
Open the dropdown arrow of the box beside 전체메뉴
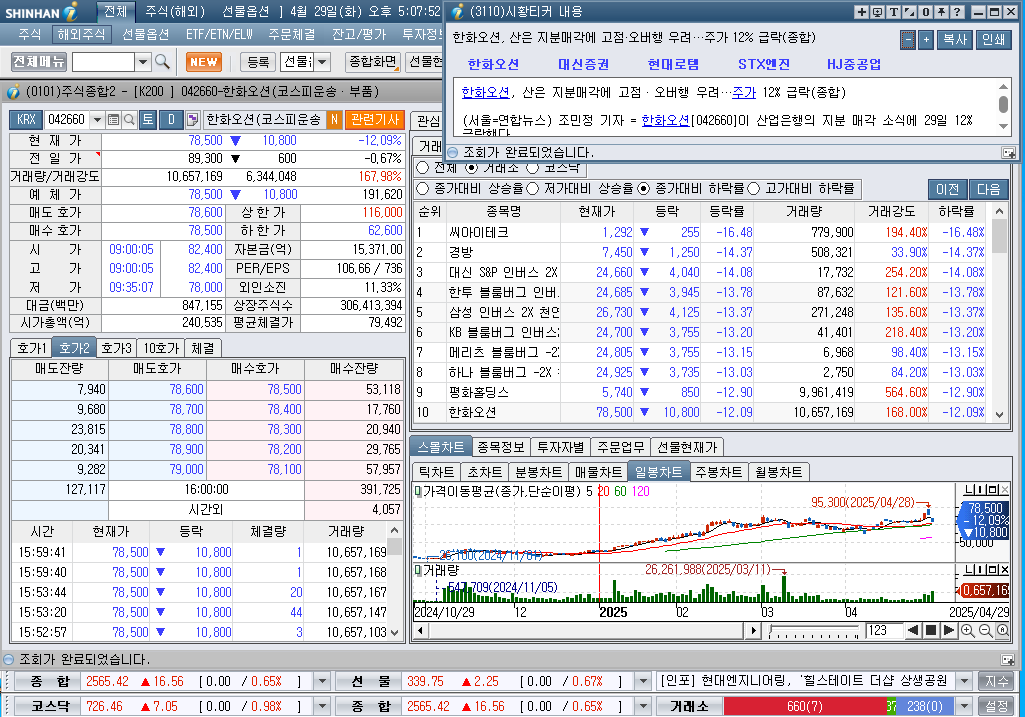143,62
